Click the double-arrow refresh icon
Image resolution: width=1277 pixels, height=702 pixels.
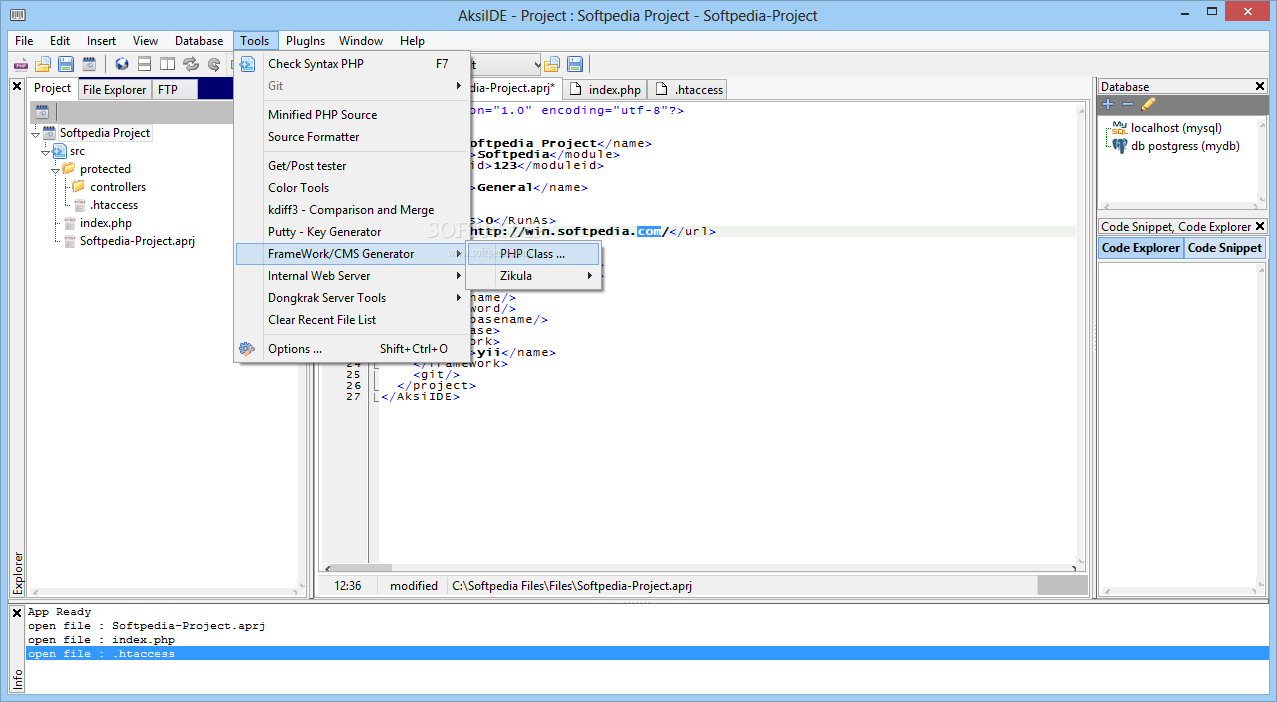191,64
